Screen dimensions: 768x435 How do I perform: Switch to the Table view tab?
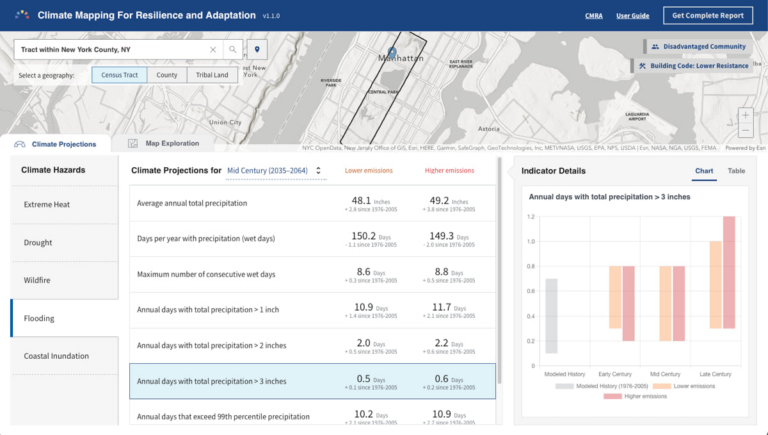click(736, 171)
